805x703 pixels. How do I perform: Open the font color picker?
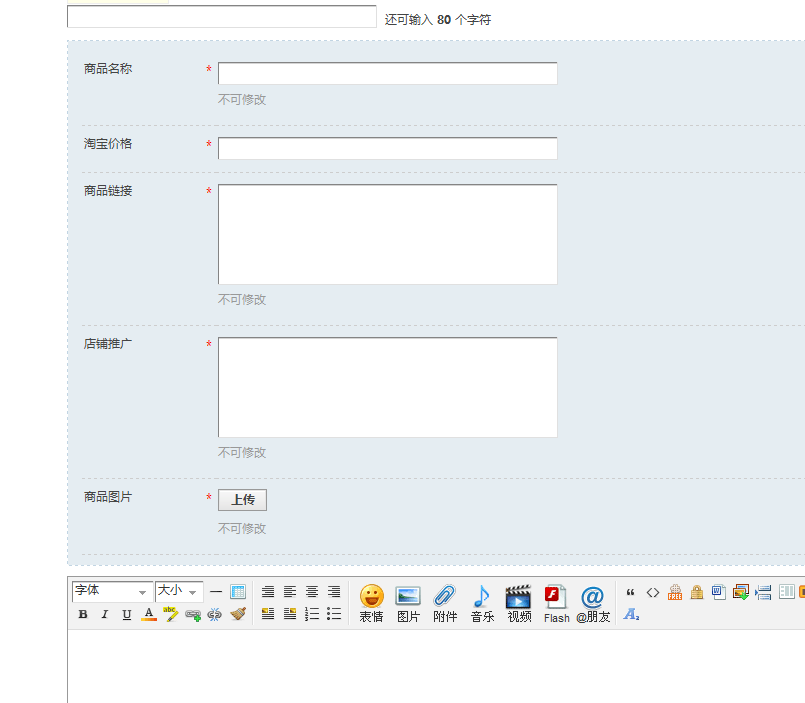tap(149, 614)
